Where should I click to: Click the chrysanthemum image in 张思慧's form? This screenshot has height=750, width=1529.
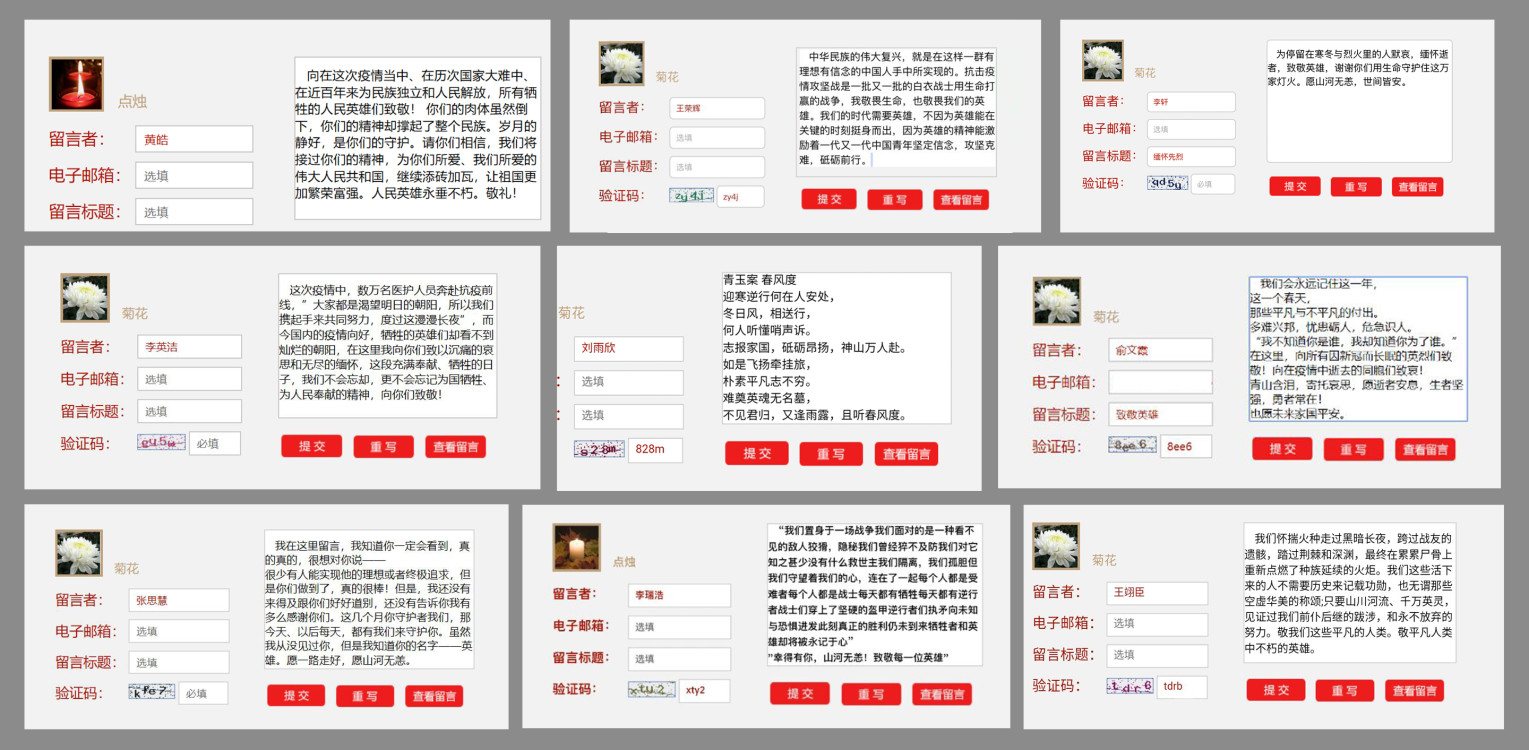(x=79, y=553)
